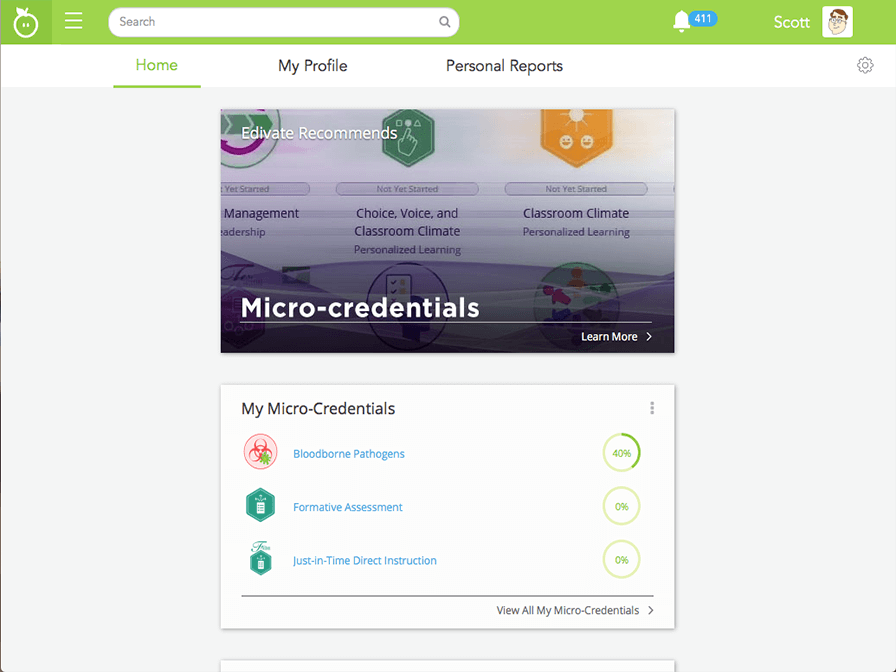
Task: Click the orange Classroom Climate badge
Action: click(x=577, y=138)
